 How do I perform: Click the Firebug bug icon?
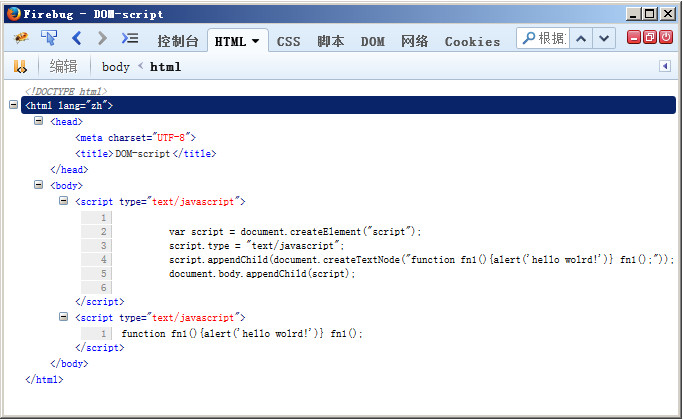tap(20, 39)
